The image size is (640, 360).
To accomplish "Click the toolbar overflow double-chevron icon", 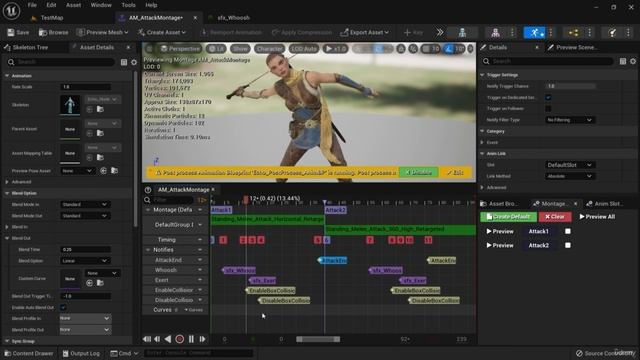I will click(x=440, y=32).
